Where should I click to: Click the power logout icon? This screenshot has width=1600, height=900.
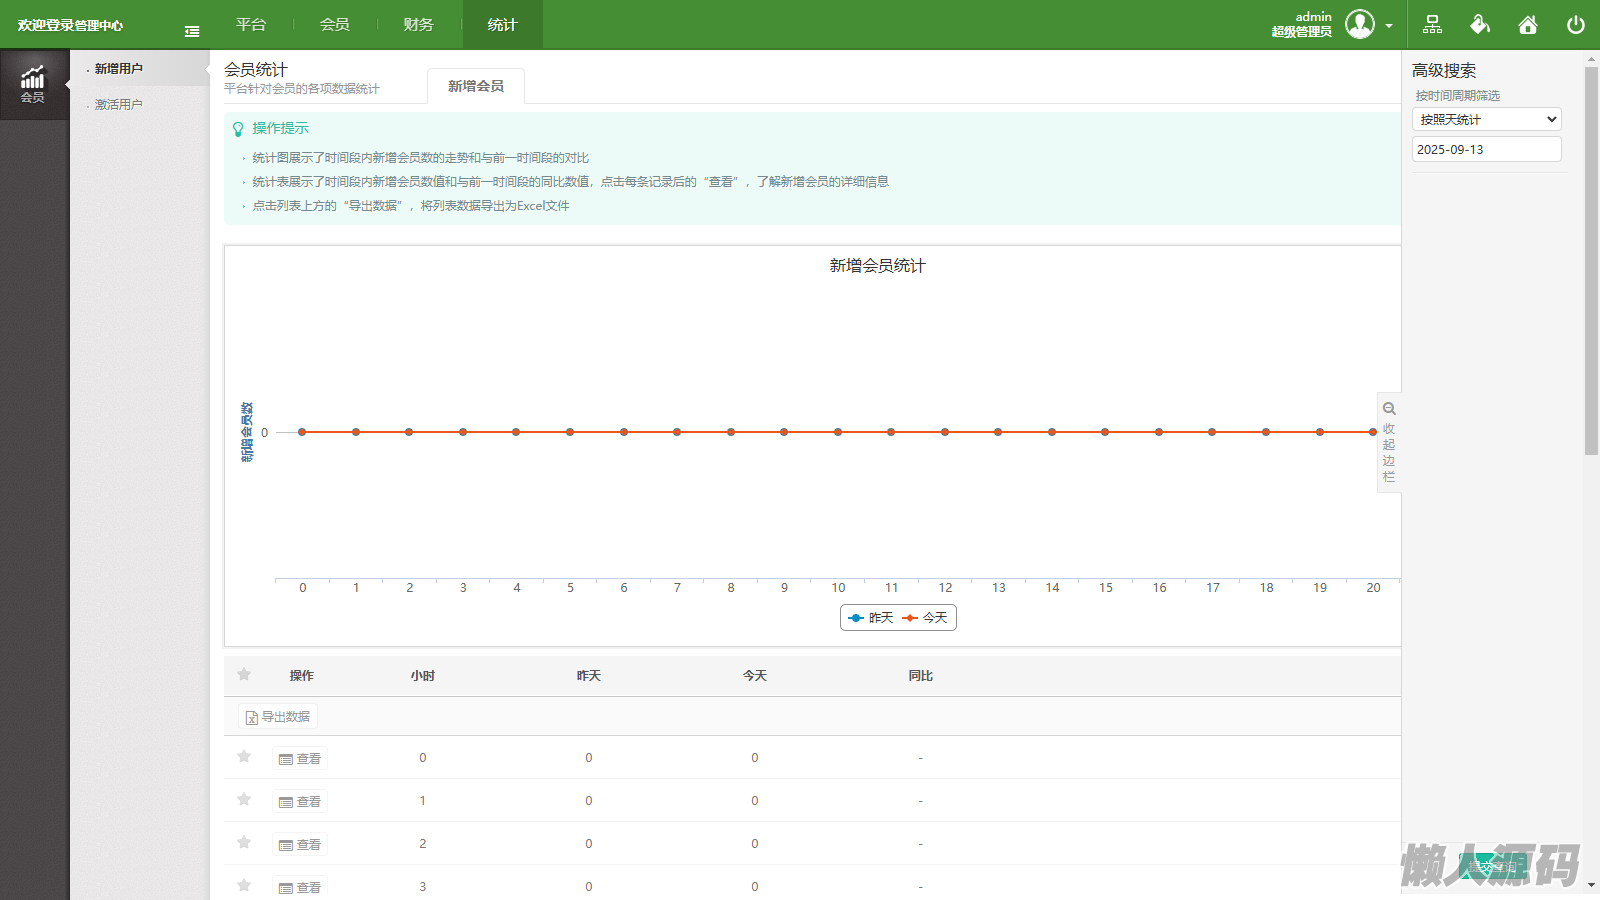[x=1576, y=25]
